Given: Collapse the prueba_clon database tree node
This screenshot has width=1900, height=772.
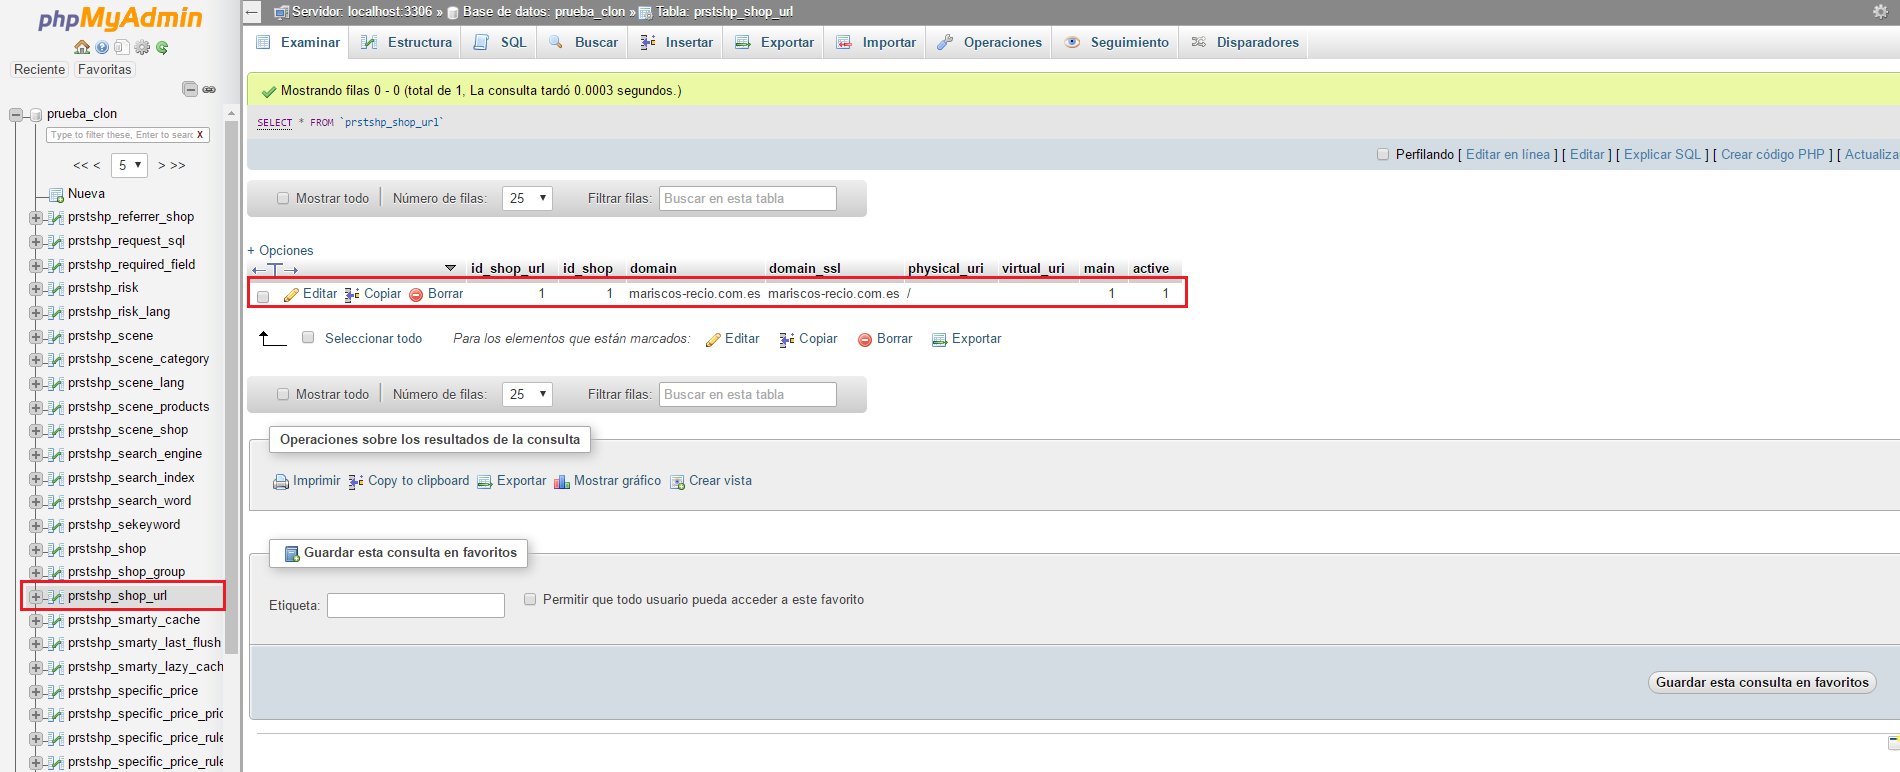Looking at the screenshot, I should pyautogui.click(x=16, y=114).
